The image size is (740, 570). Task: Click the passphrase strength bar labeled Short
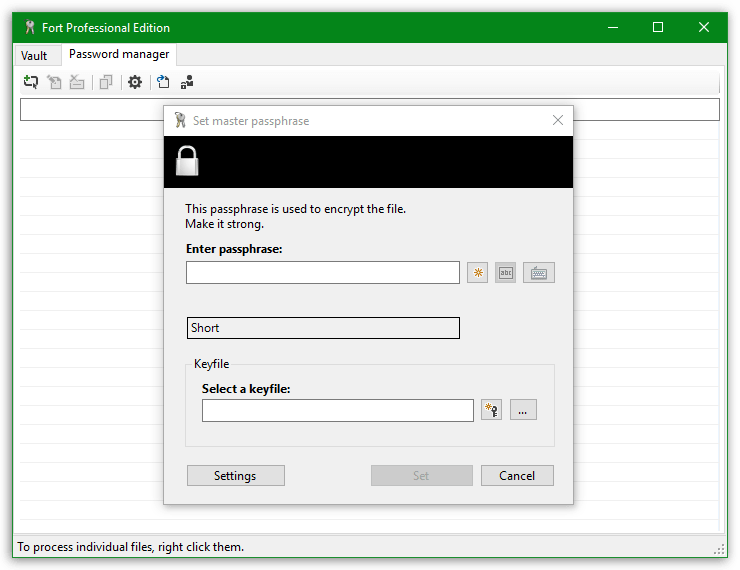click(x=322, y=328)
